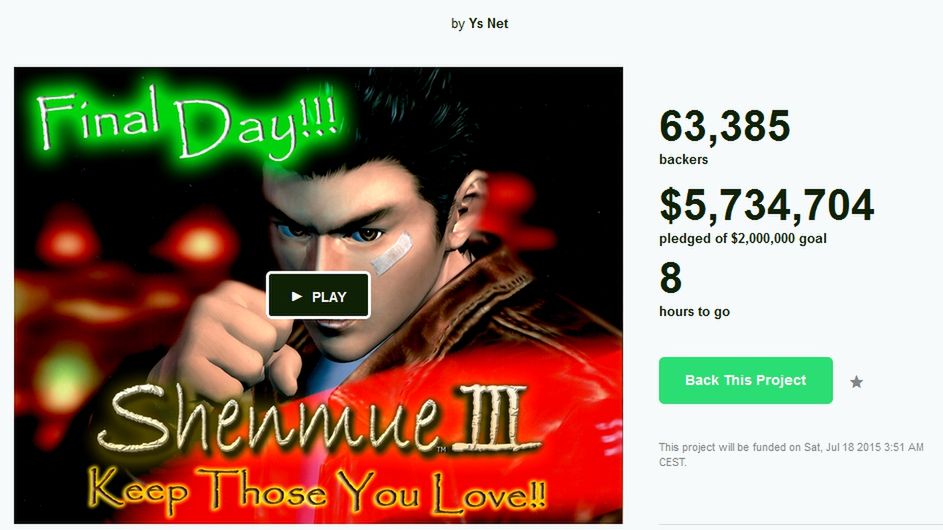Click the Shenmue III logo in the video
The image size is (943, 530).
(x=319, y=418)
